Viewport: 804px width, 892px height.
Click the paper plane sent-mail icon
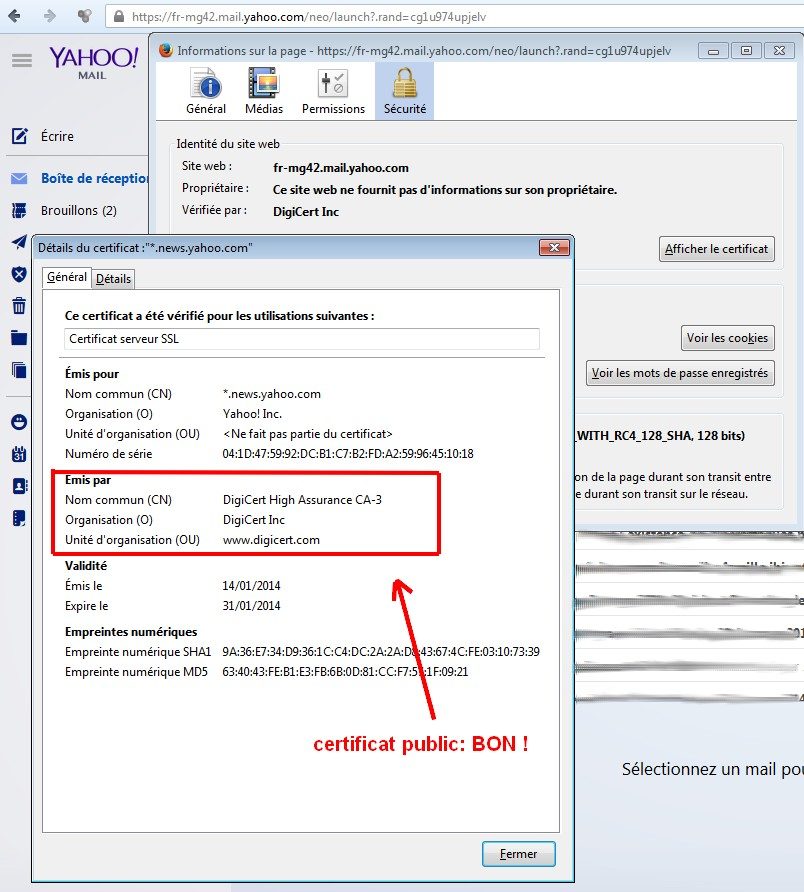coord(19,242)
